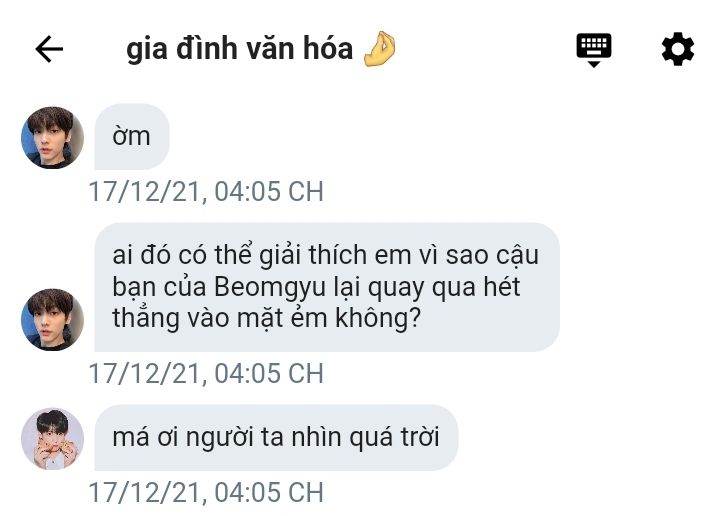The image size is (720, 516).
Task: Click the words "văn hóa" in the header
Action: point(299,48)
